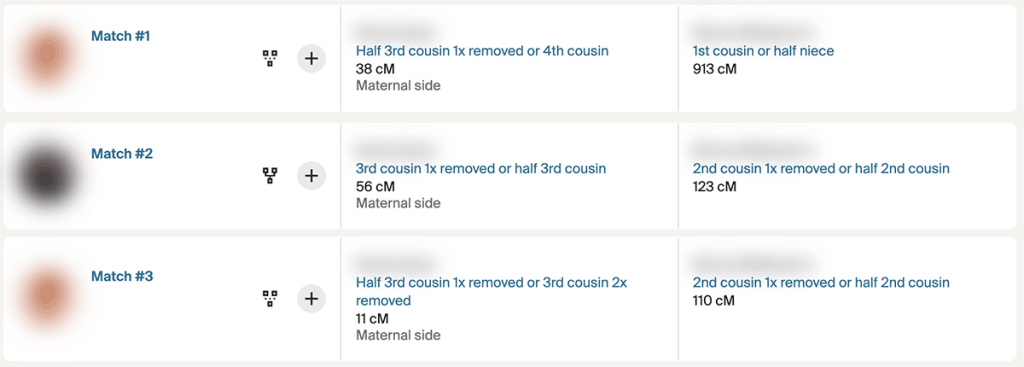Image resolution: width=1024 pixels, height=367 pixels.
Task: Open the Match #2 name link
Action: 121,154
